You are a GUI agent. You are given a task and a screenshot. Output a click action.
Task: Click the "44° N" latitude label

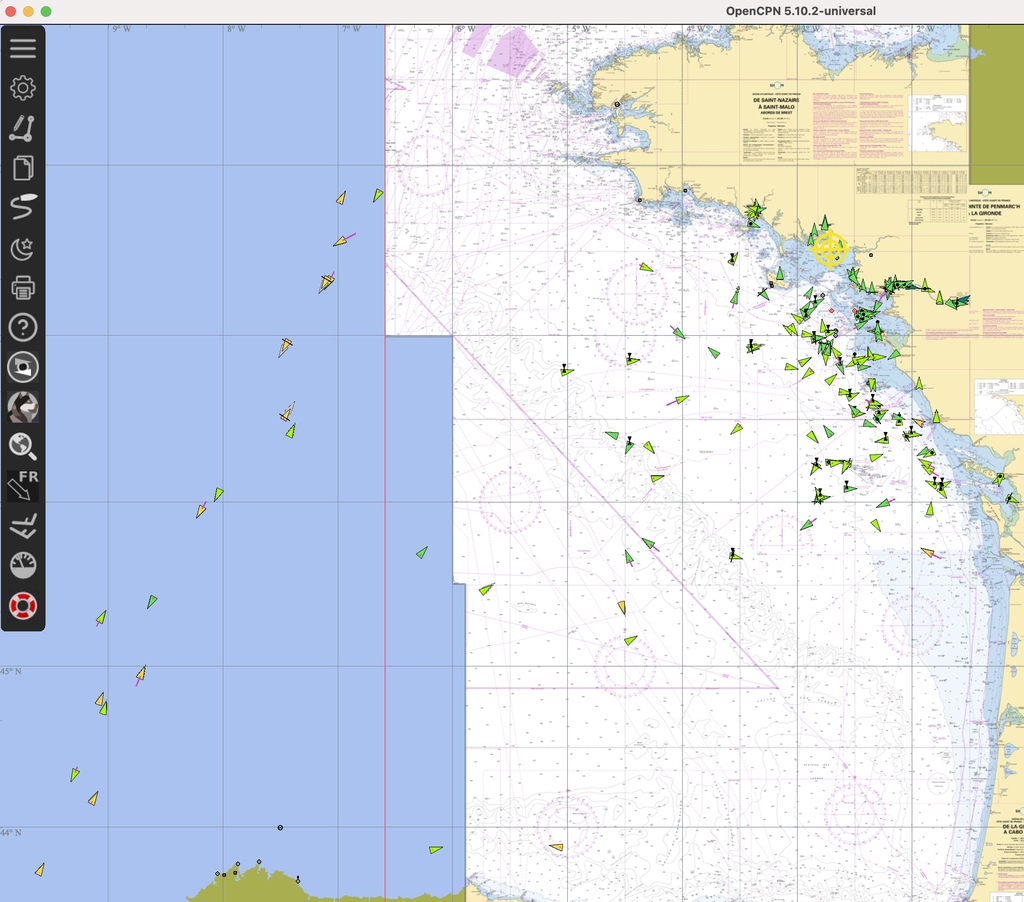tap(11, 833)
